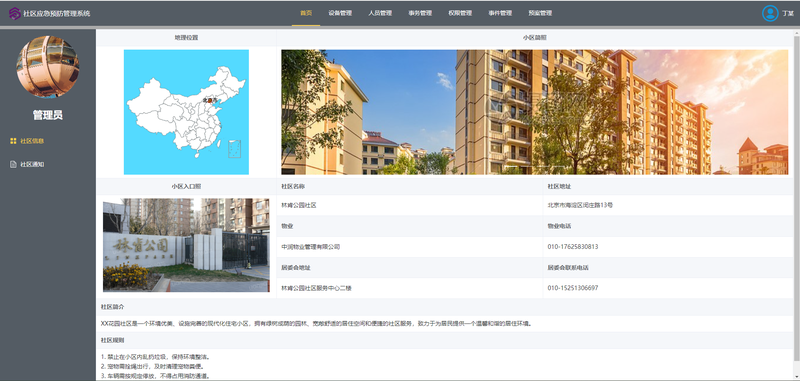
Task: Open the 首页 tab
Action: (306, 13)
